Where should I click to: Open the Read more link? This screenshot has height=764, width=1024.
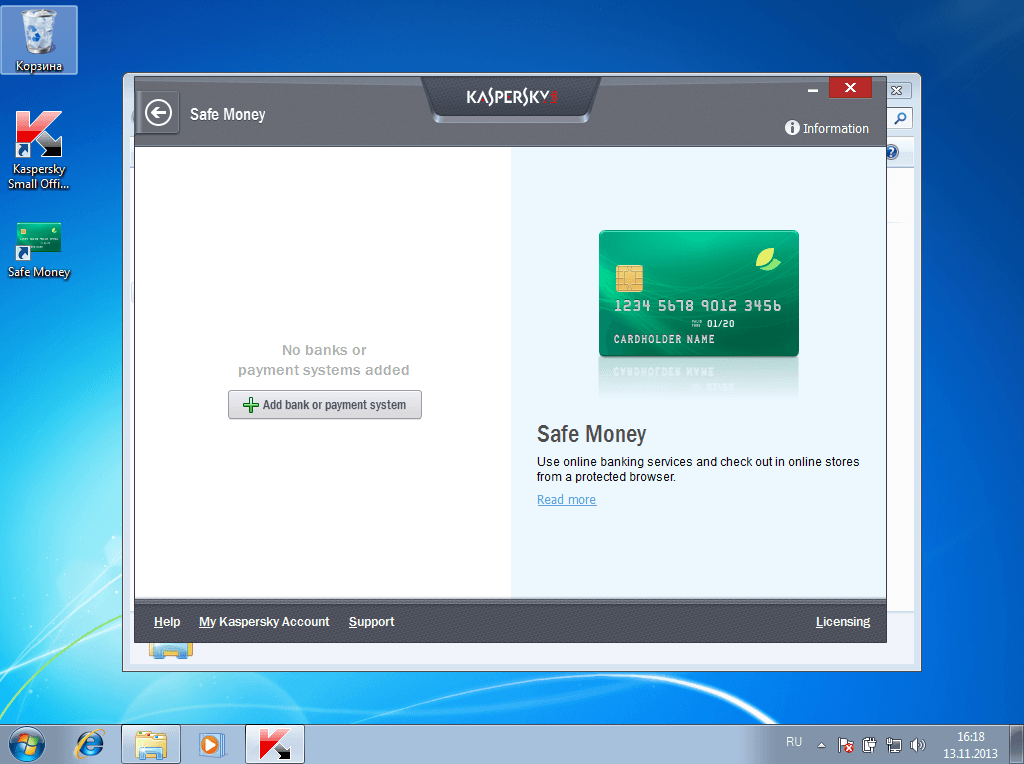click(x=566, y=500)
